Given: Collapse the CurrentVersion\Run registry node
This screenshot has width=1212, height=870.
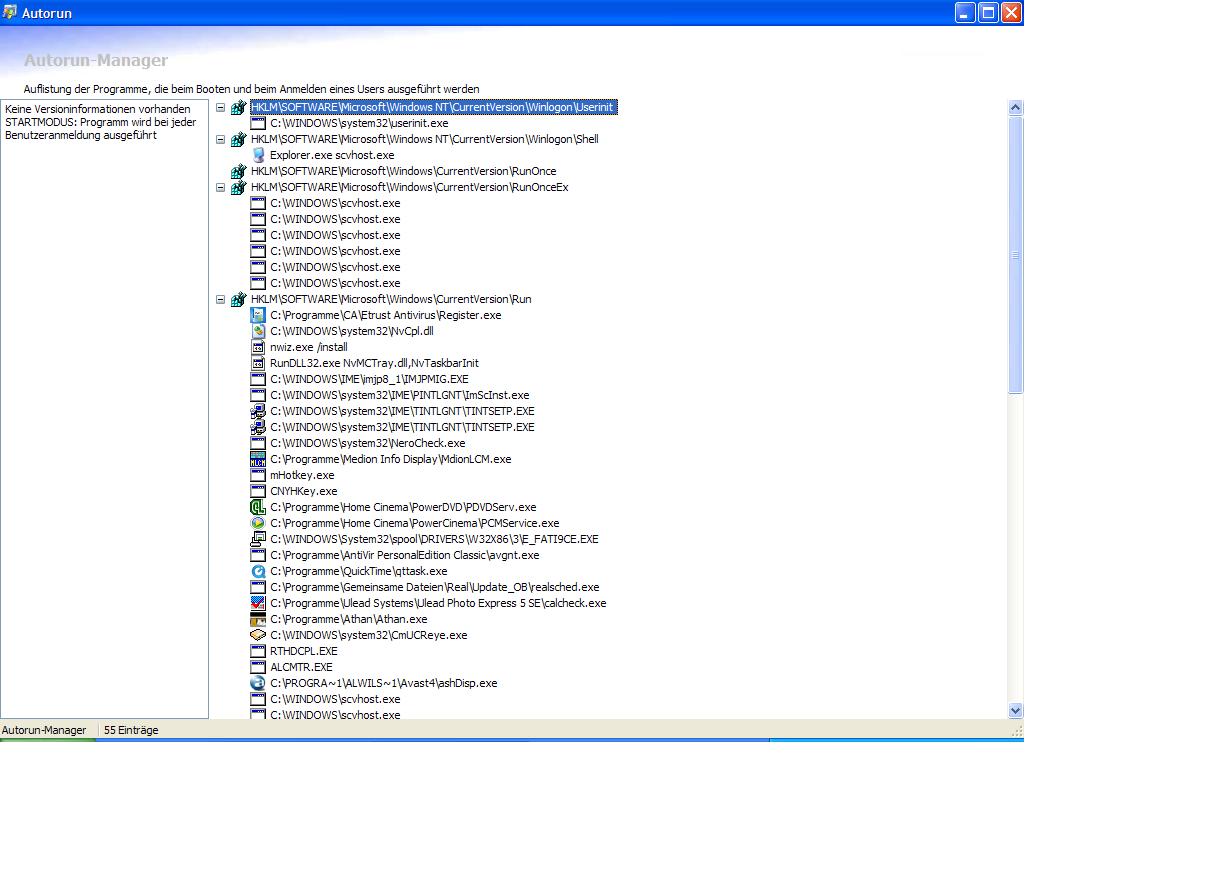Looking at the screenshot, I should 221,299.
